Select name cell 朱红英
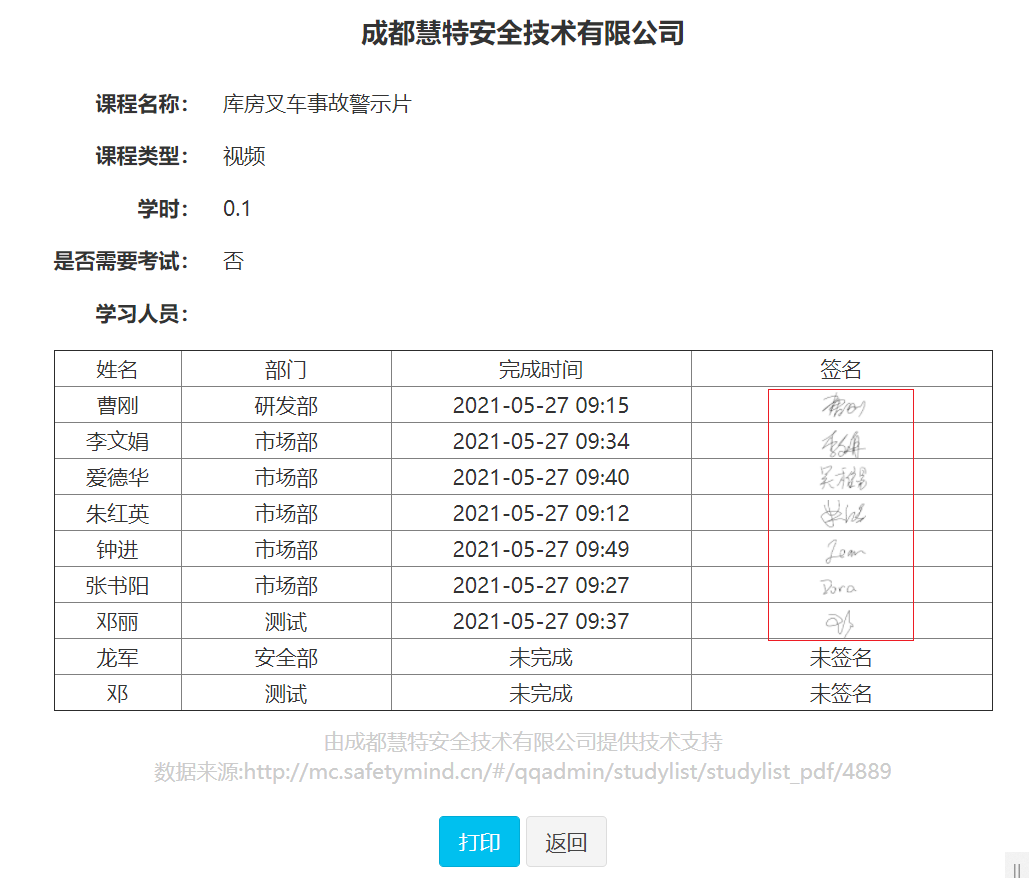This screenshot has height=878, width=1029. 117,514
